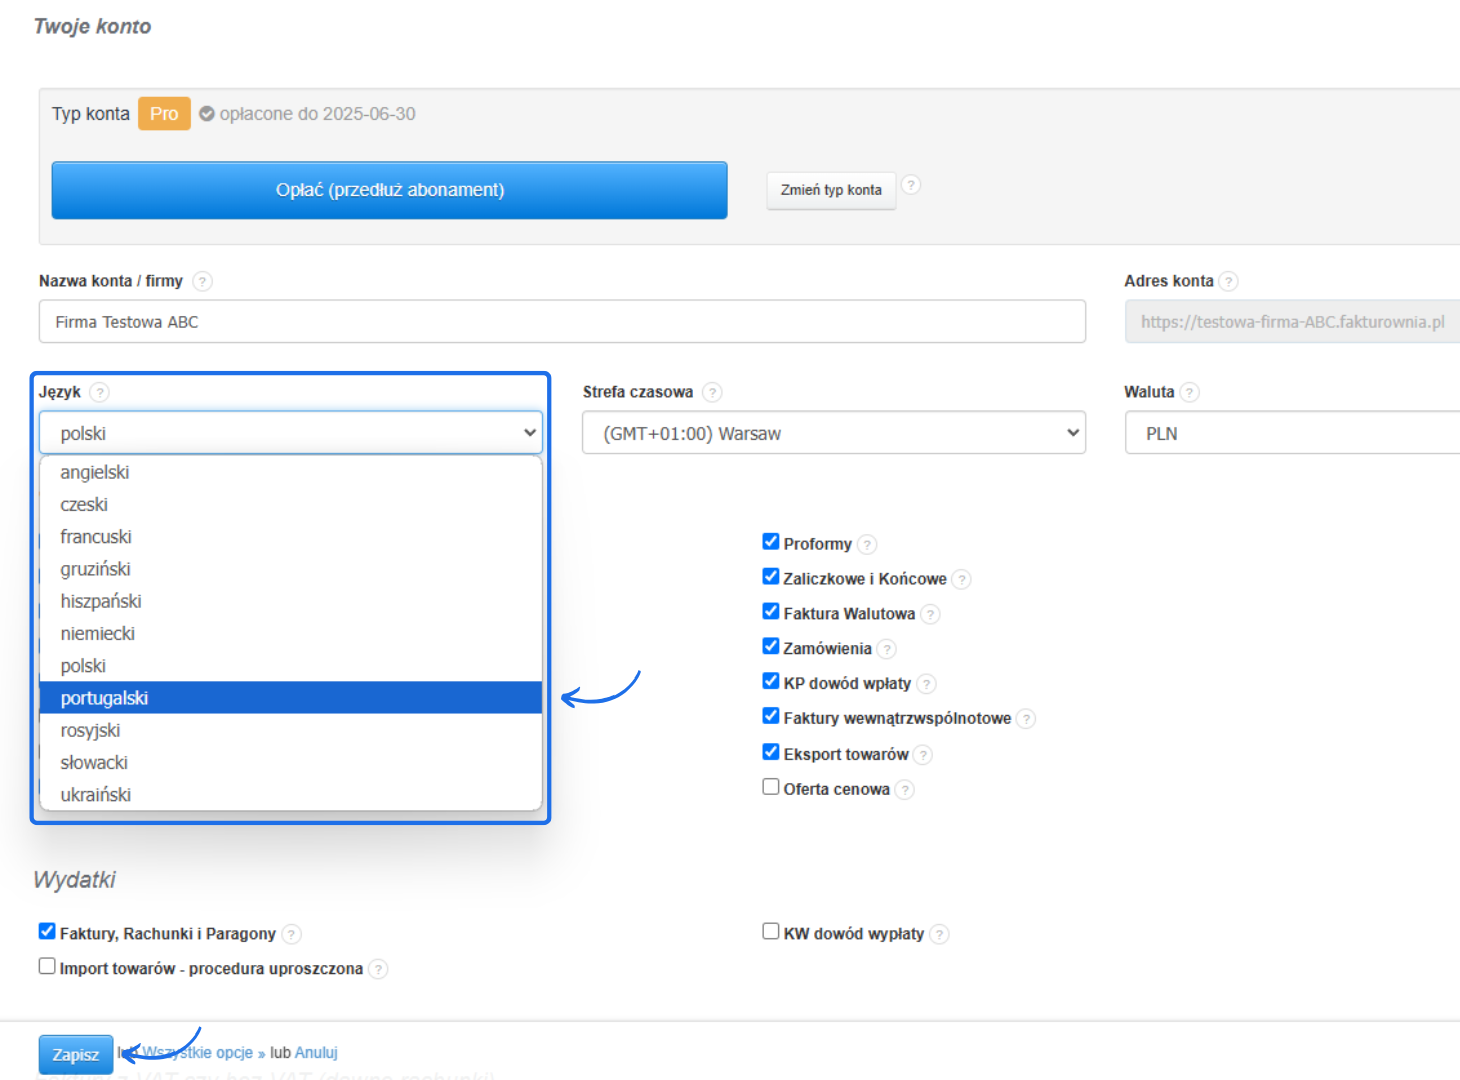1460x1080 pixels.
Task: Click help icon next to Waluta
Action: (1189, 392)
